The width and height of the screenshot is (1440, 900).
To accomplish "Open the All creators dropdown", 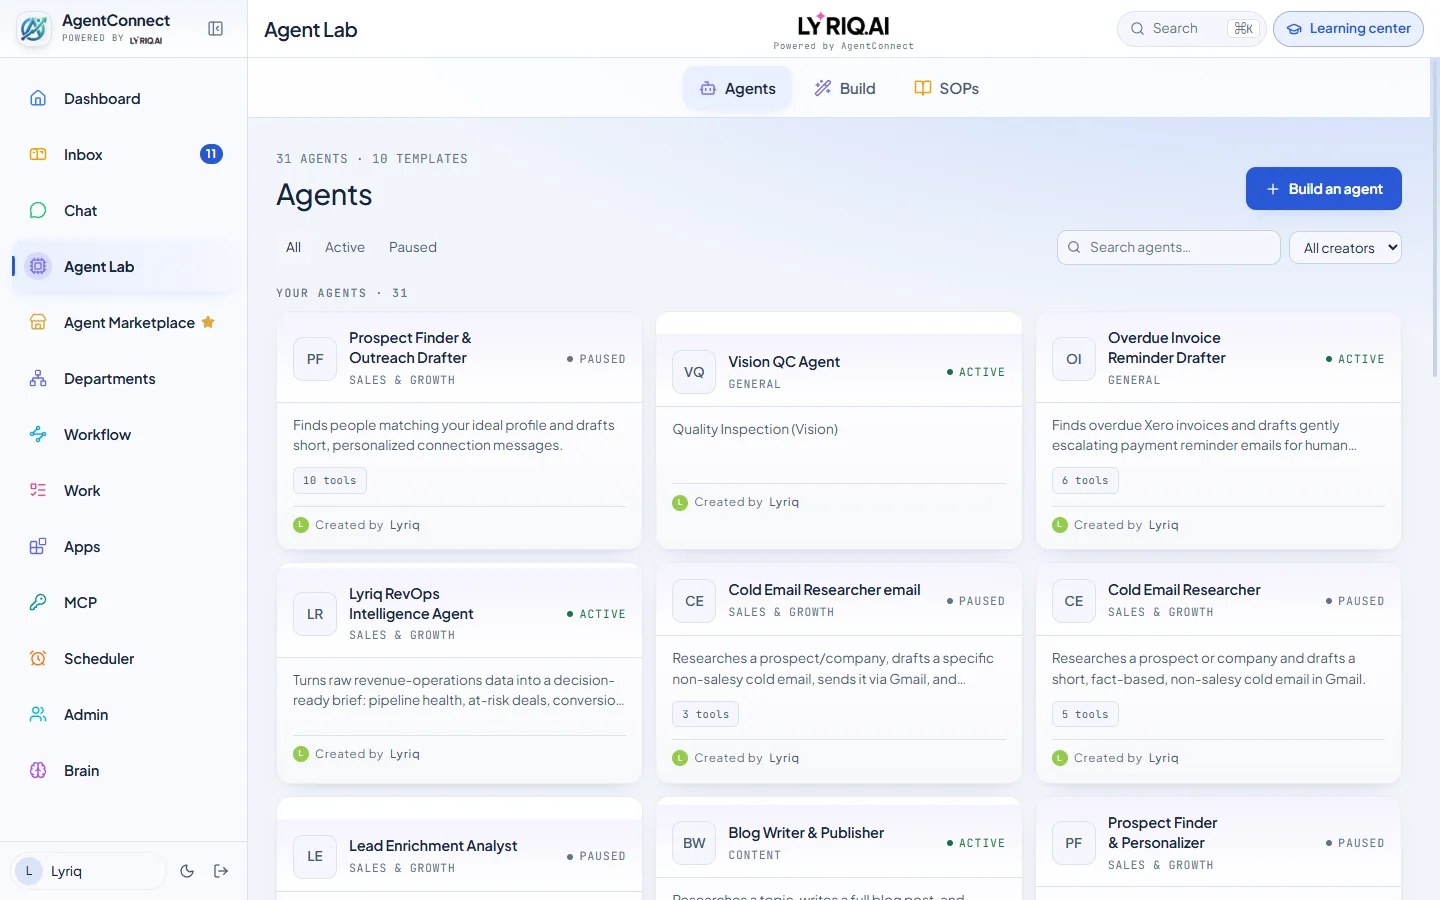I will coord(1345,248).
